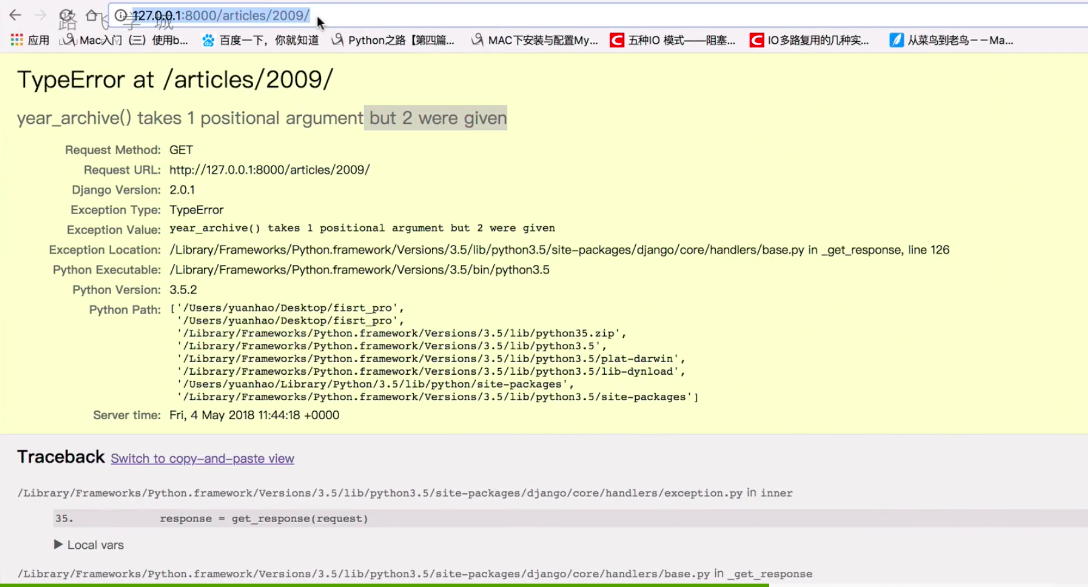Open the Python之路 bookmark

(x=393, y=40)
